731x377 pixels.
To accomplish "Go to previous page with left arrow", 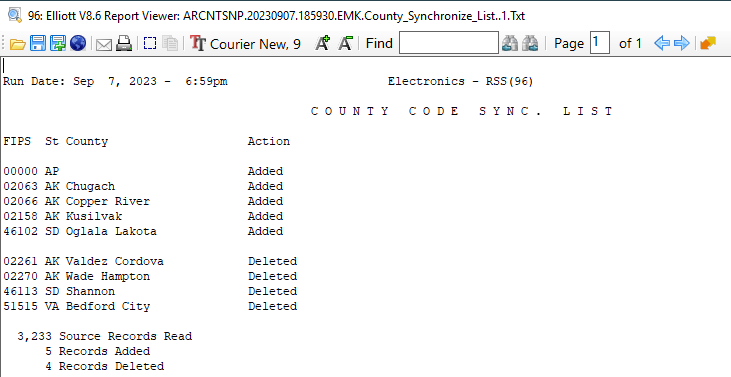I will tap(662, 43).
